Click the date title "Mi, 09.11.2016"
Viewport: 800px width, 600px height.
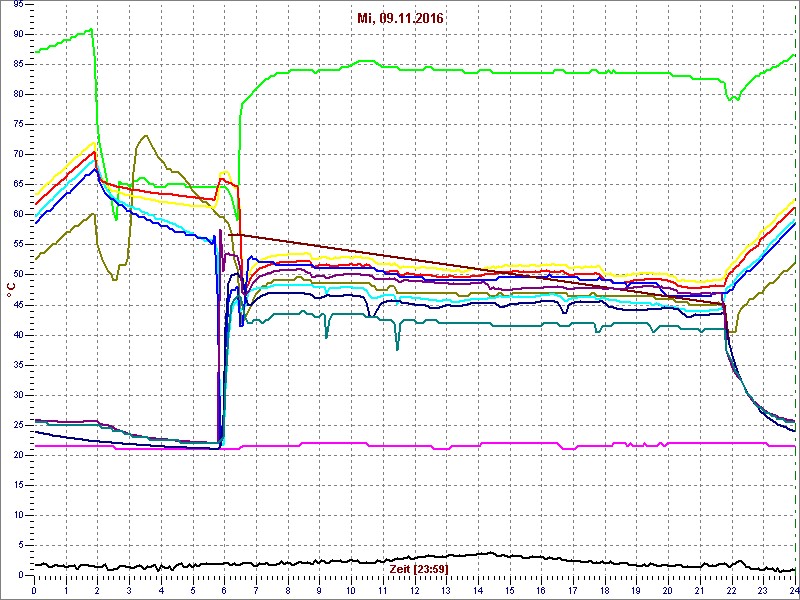[399, 19]
